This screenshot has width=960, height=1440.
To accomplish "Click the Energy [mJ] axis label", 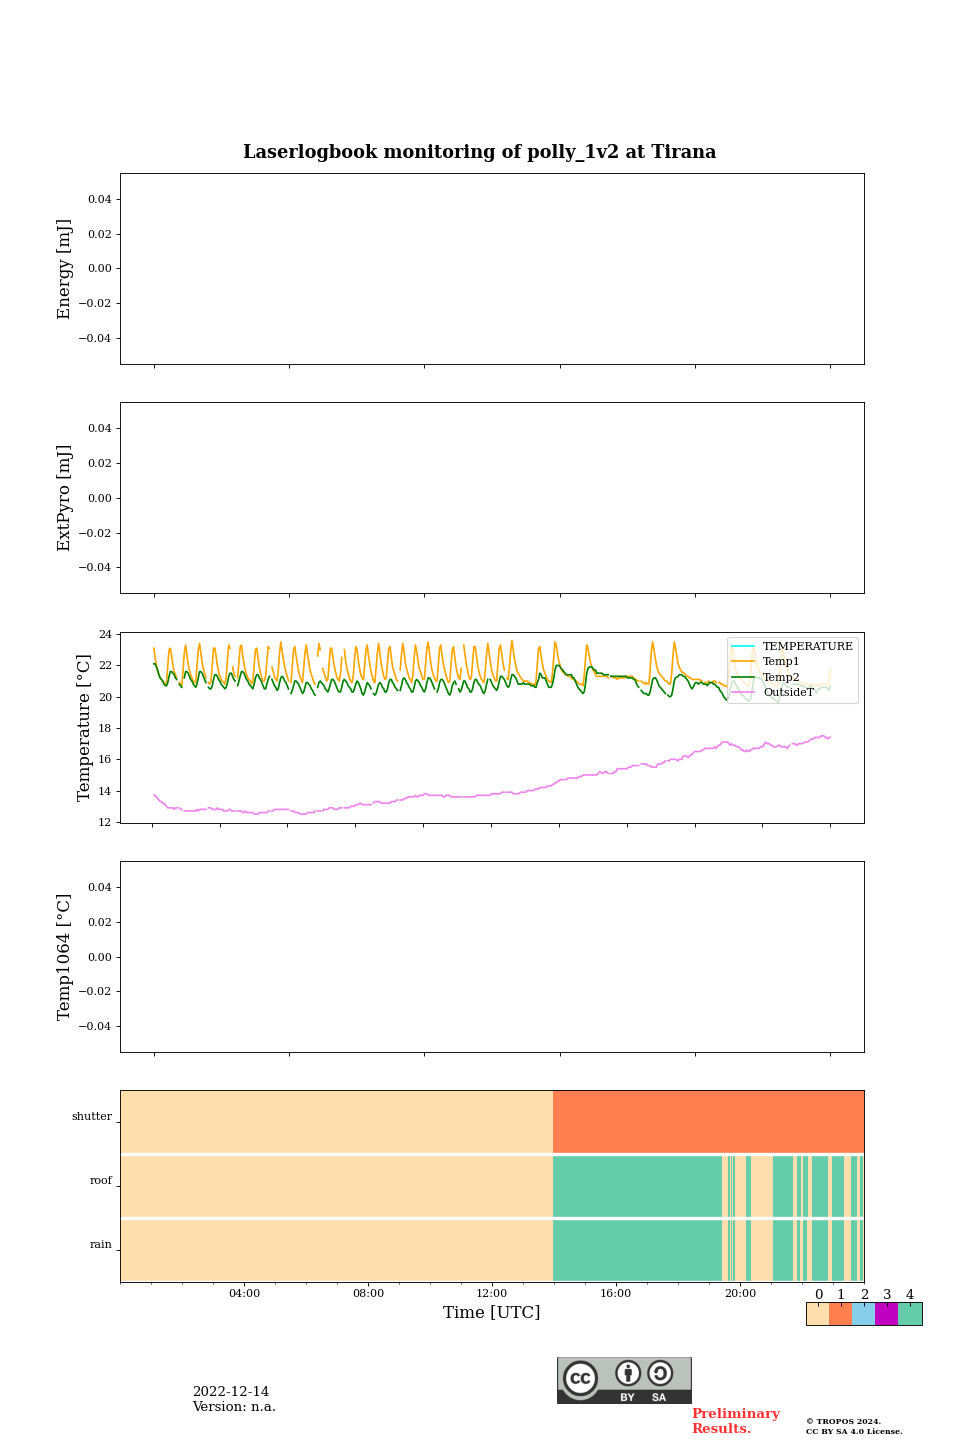I will [65, 269].
